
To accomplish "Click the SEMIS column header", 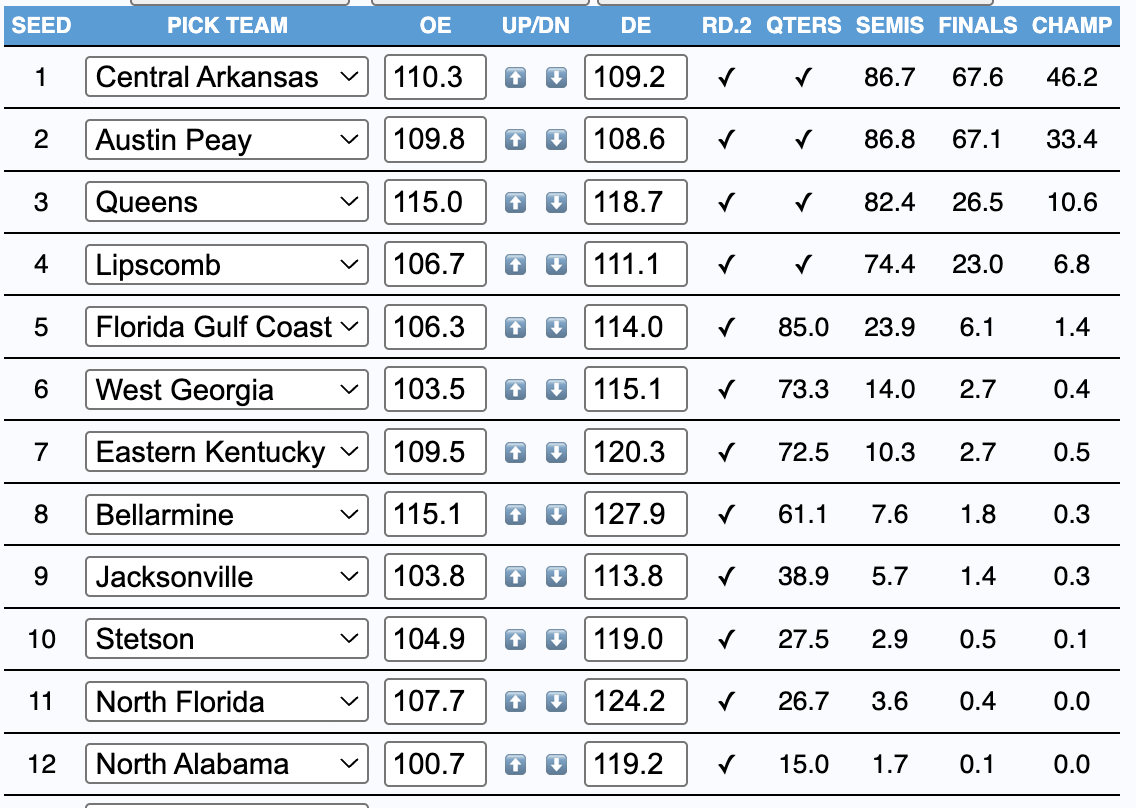I will coord(890,25).
